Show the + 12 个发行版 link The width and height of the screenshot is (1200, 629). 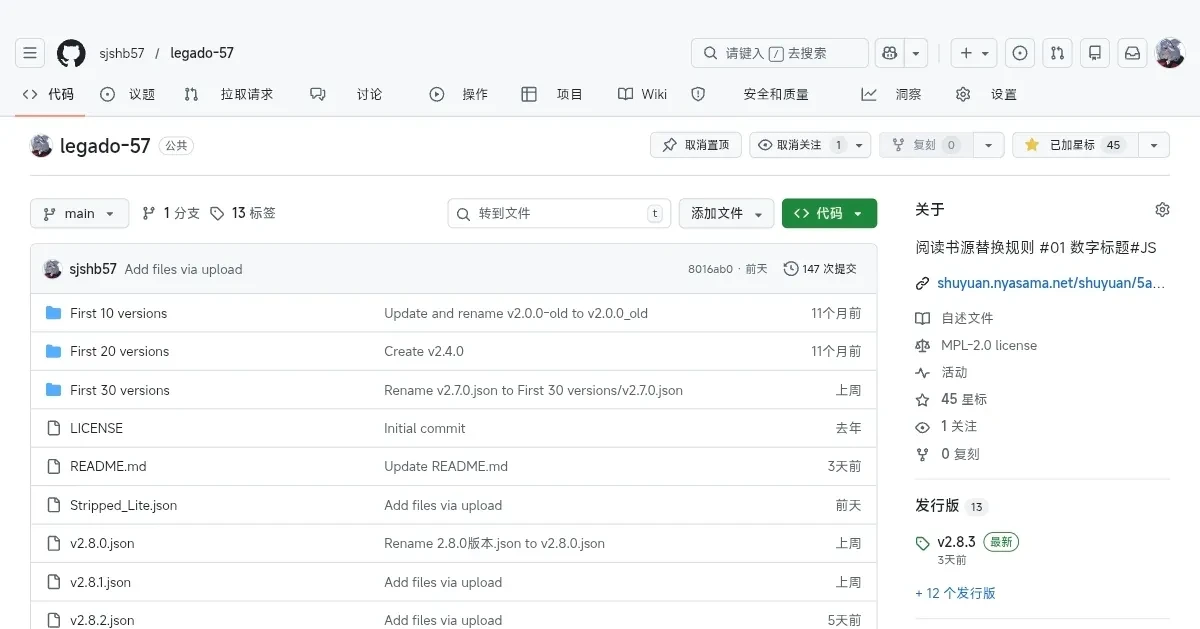[x=956, y=593]
